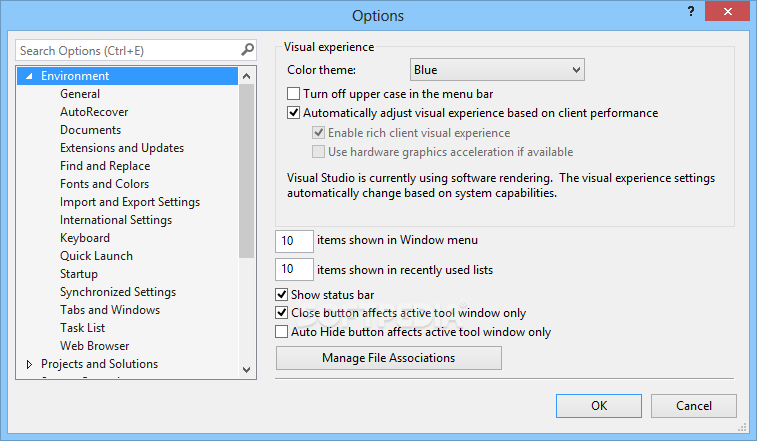Screen dimensions: 757x441
Task: Click the search magnifier icon
Action: 247,50
